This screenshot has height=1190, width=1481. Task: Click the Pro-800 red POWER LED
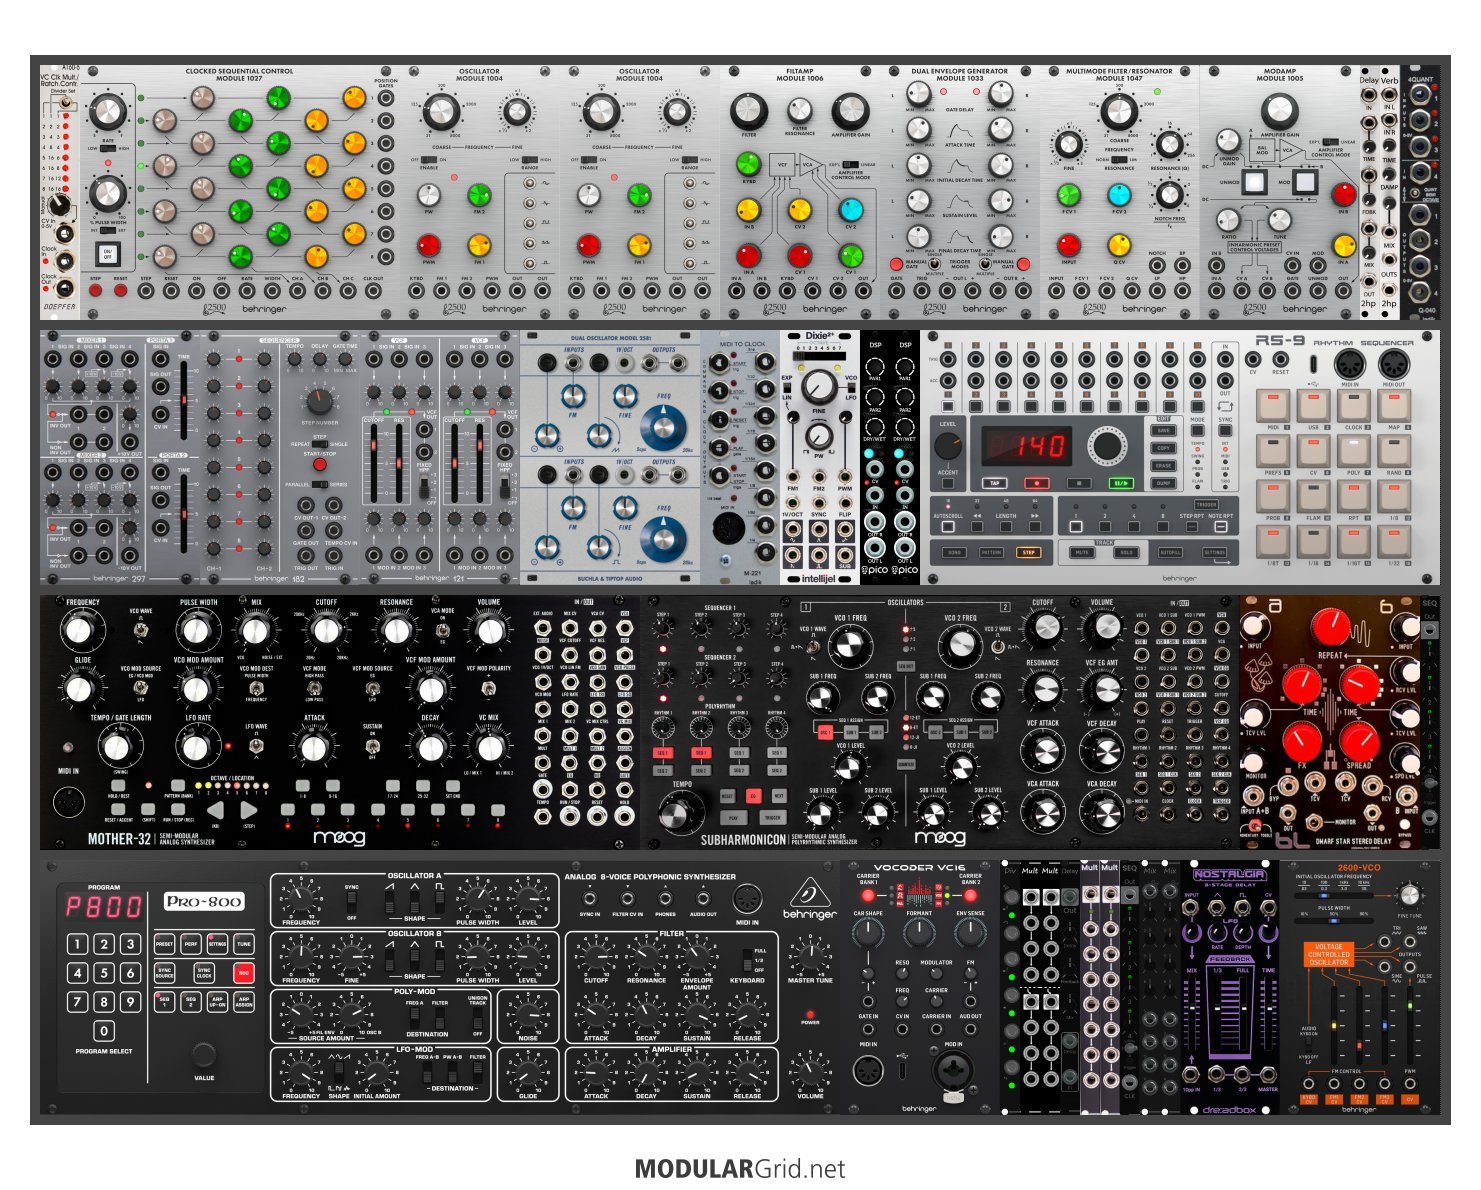(810, 1013)
